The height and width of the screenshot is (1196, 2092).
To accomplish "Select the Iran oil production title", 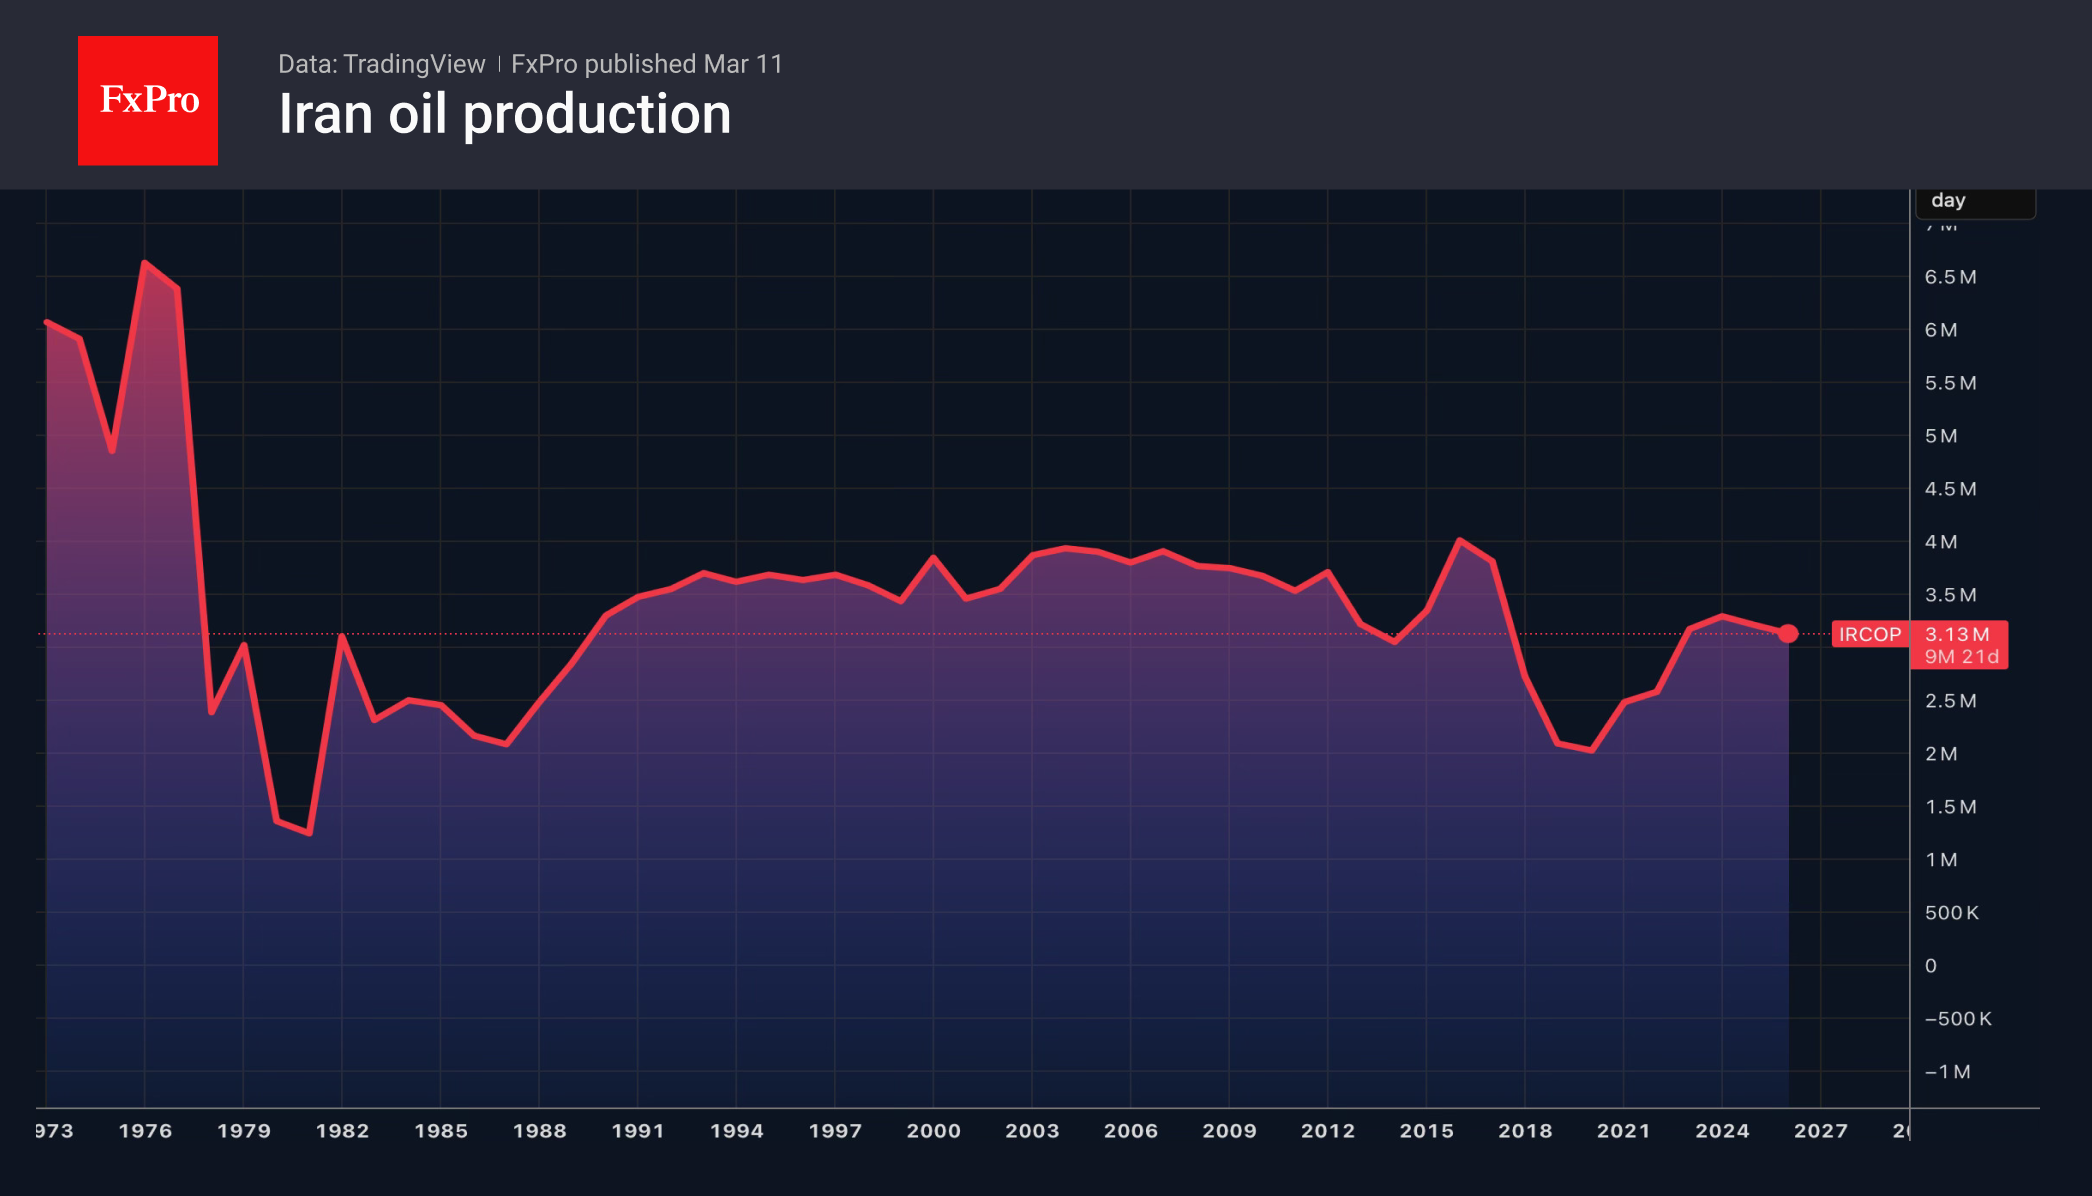I will point(504,114).
